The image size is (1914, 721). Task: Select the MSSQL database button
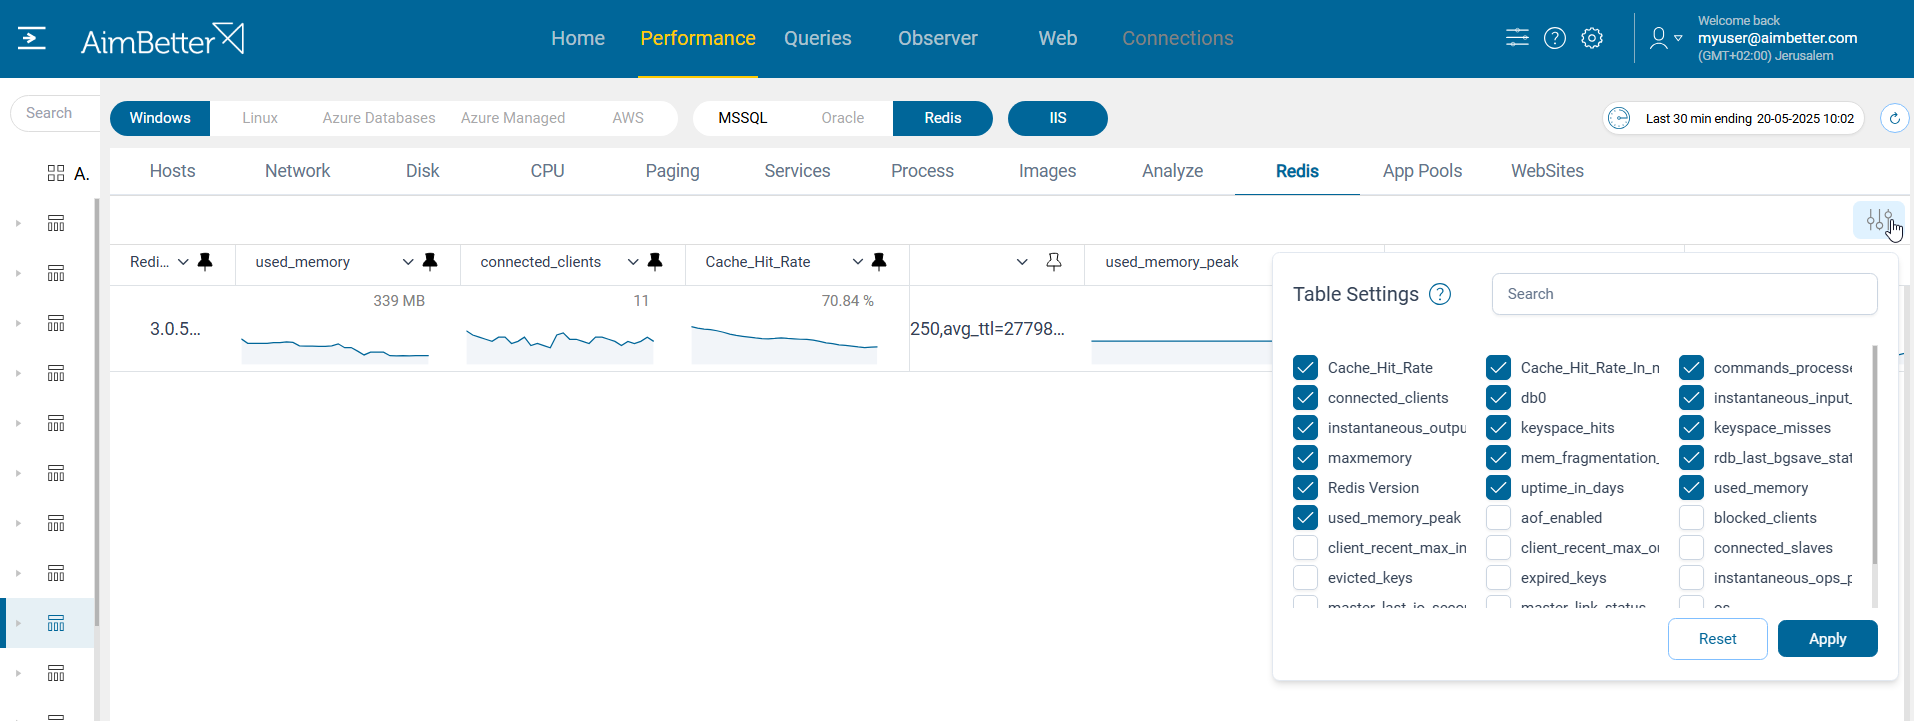point(743,118)
